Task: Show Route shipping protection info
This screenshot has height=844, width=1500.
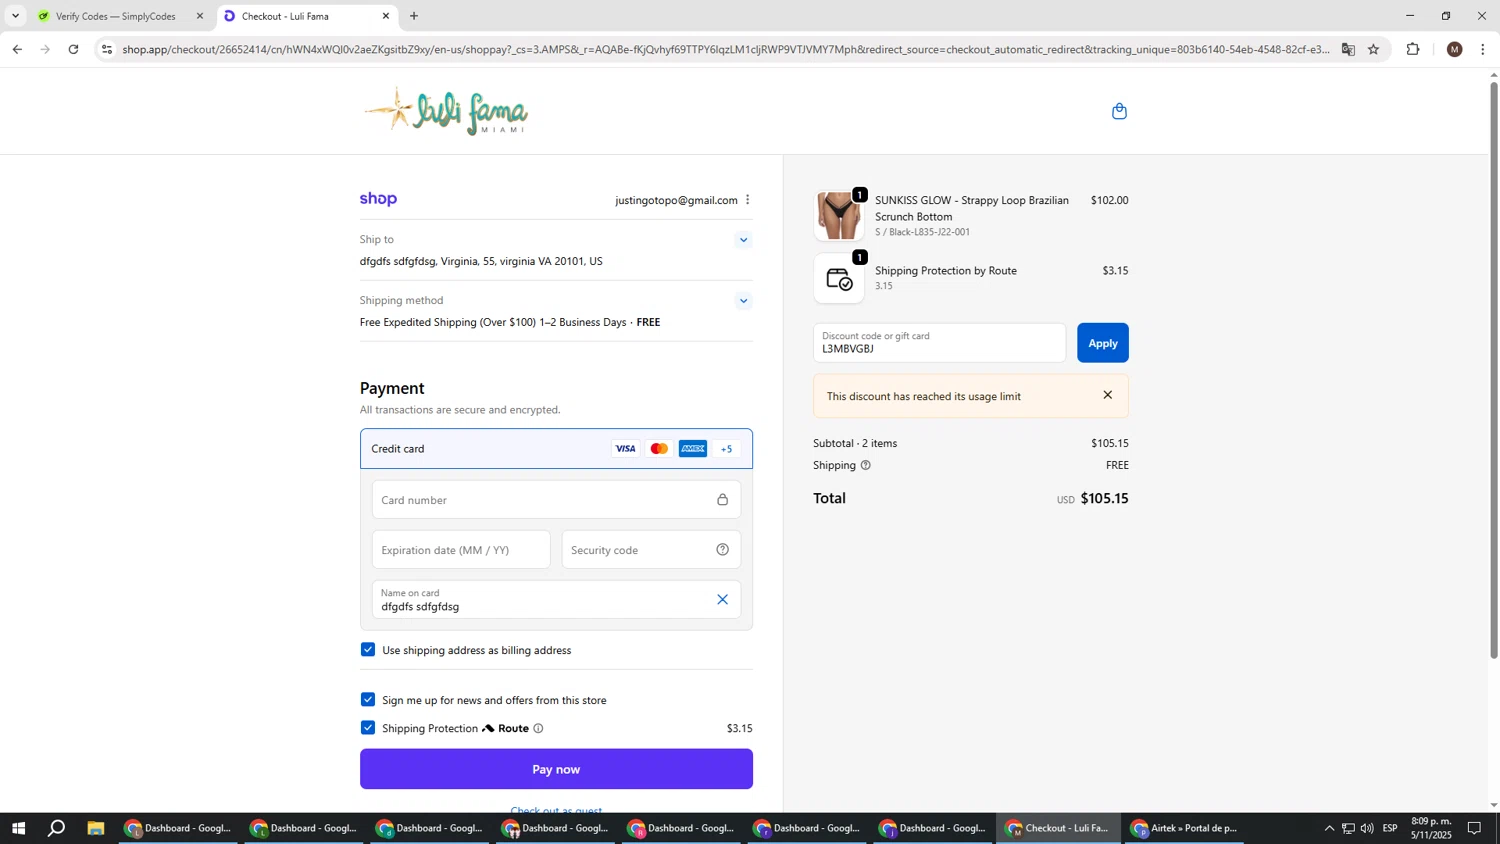Action: click(538, 728)
